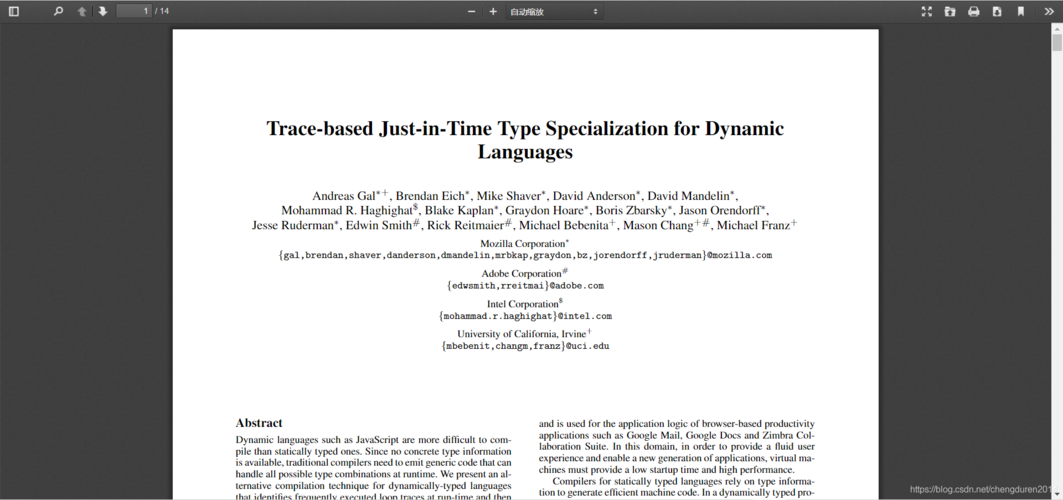Expand the secondary tools menu
The image size is (1063, 500).
1049,12
